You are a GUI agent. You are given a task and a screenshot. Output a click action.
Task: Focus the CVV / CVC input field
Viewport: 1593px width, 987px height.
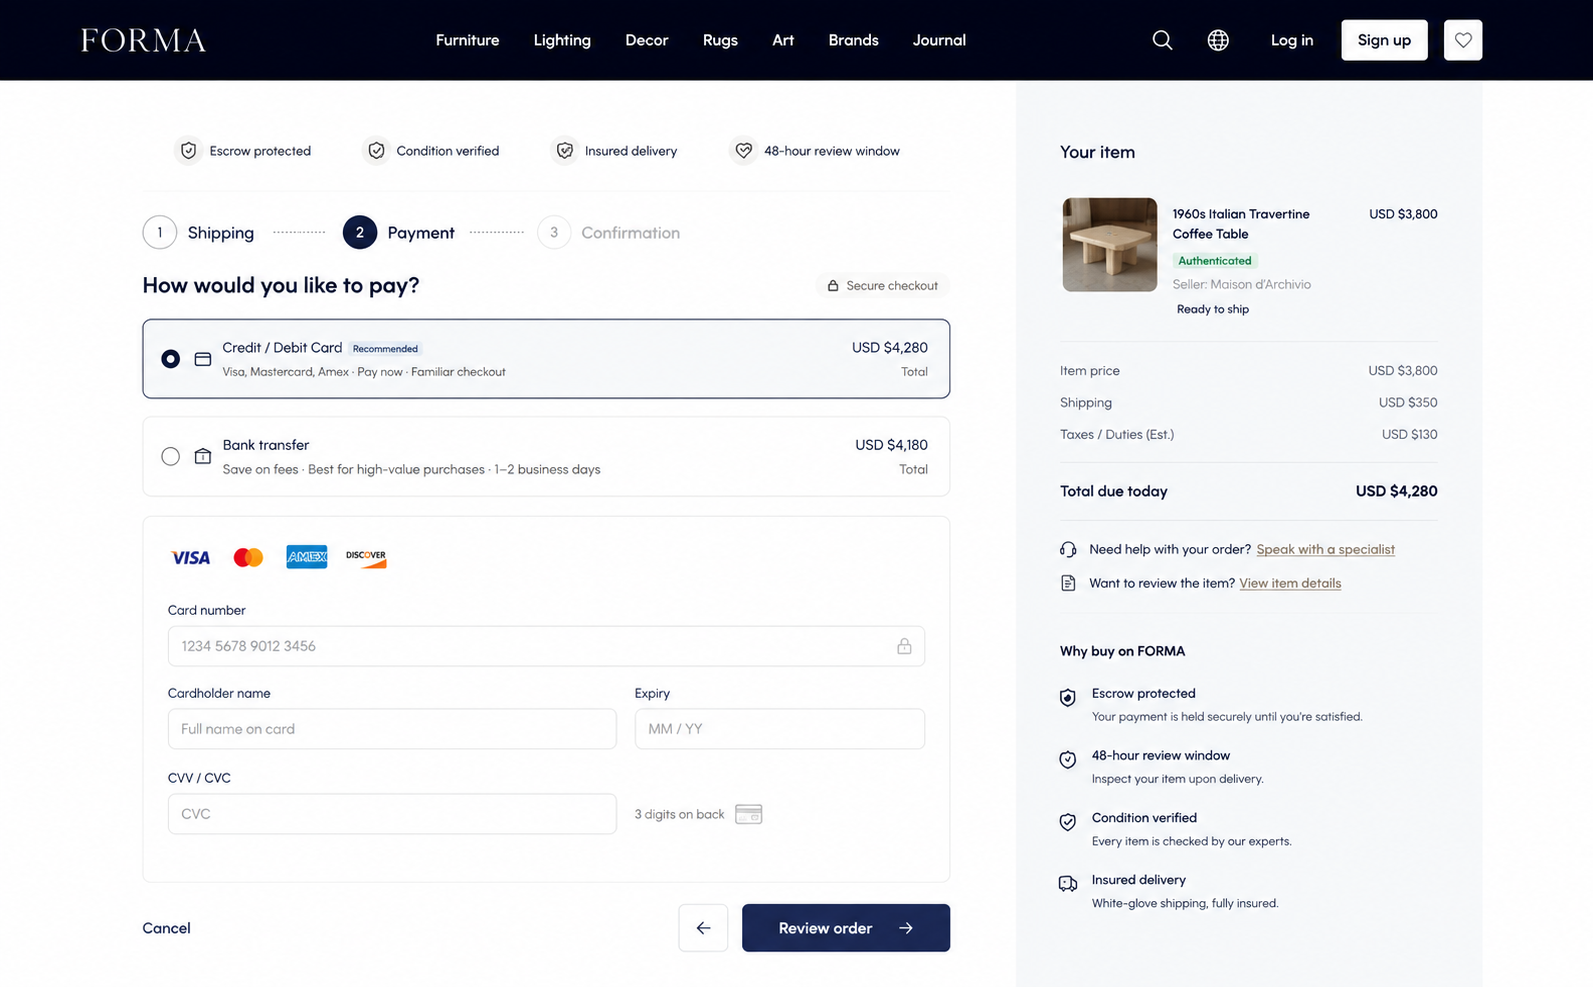(392, 814)
